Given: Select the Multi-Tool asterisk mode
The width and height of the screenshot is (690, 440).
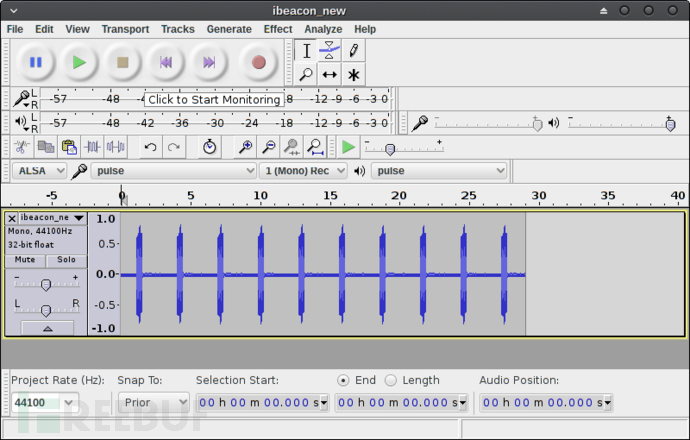Looking at the screenshot, I should [353, 74].
